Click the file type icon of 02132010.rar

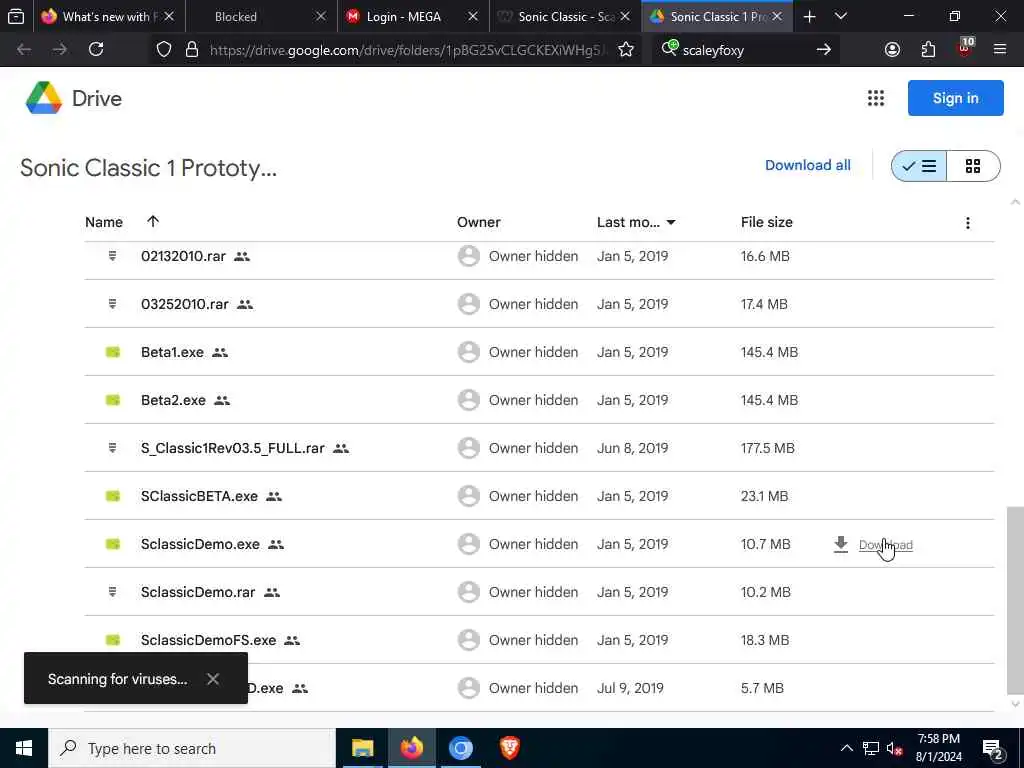(112, 256)
